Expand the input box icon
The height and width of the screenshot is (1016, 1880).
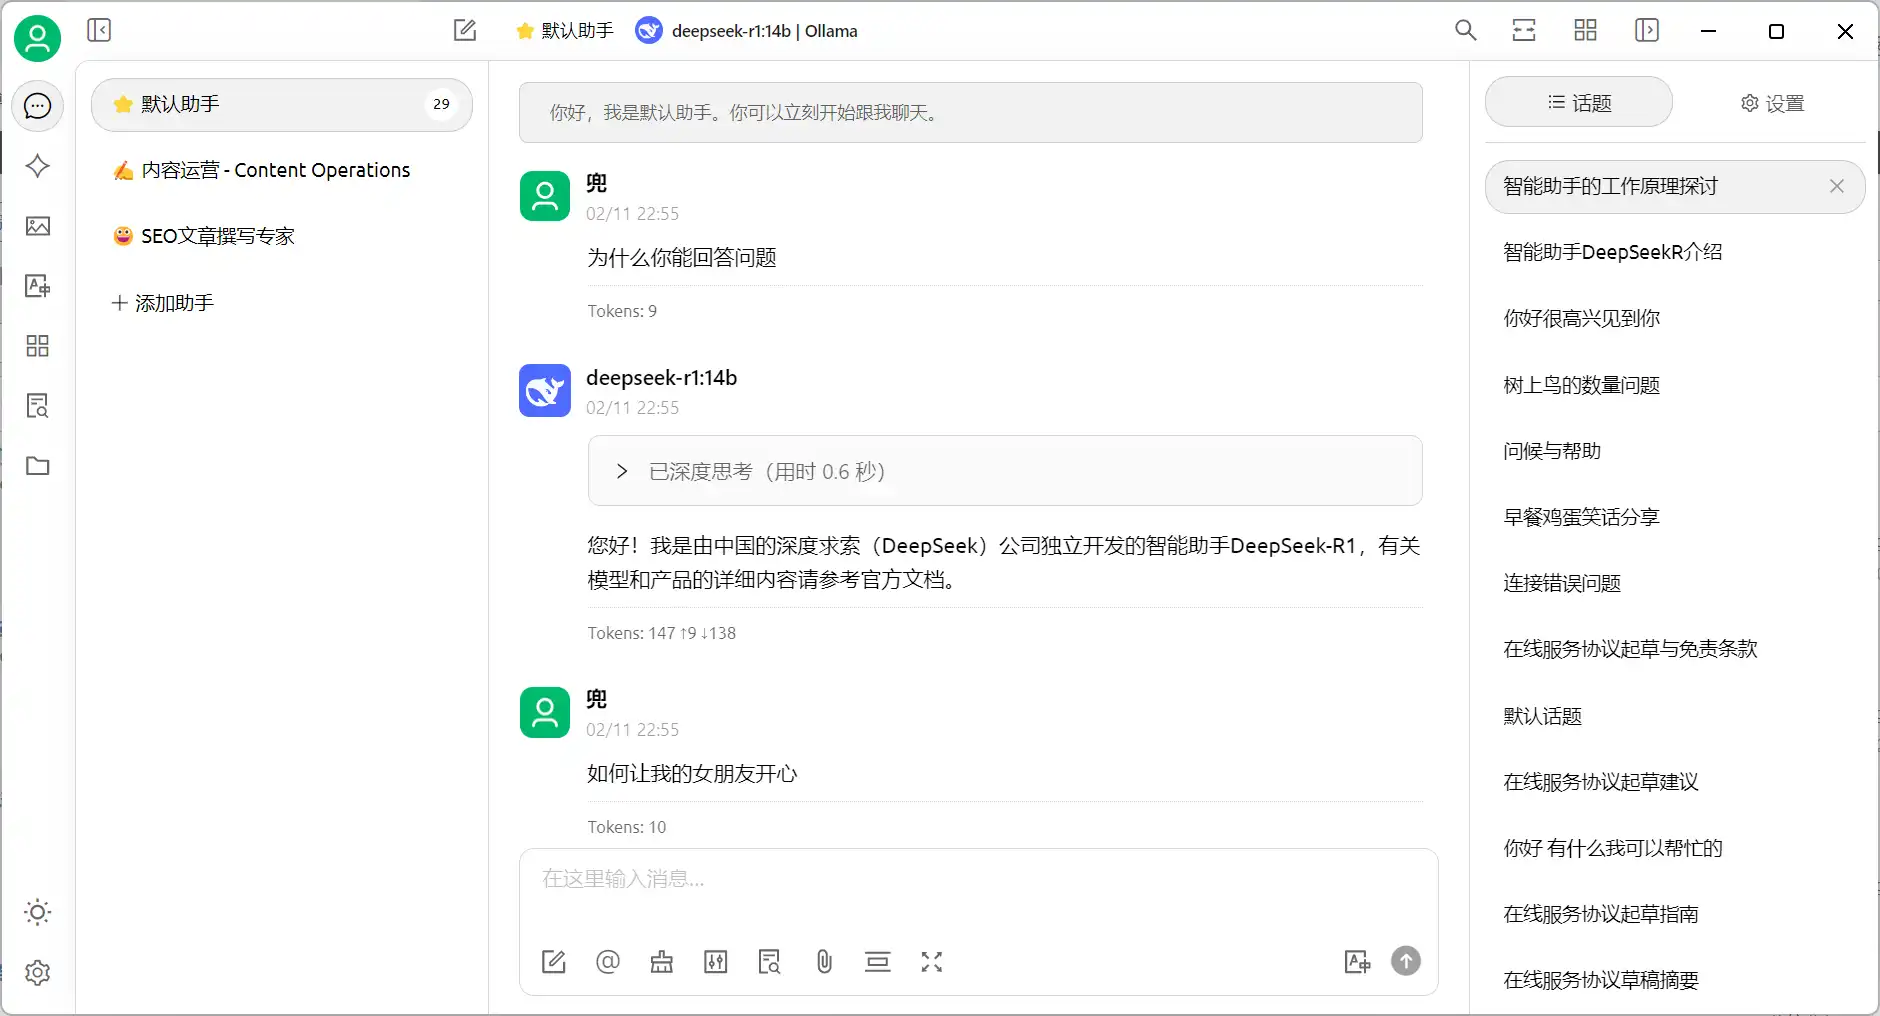pyautogui.click(x=932, y=962)
